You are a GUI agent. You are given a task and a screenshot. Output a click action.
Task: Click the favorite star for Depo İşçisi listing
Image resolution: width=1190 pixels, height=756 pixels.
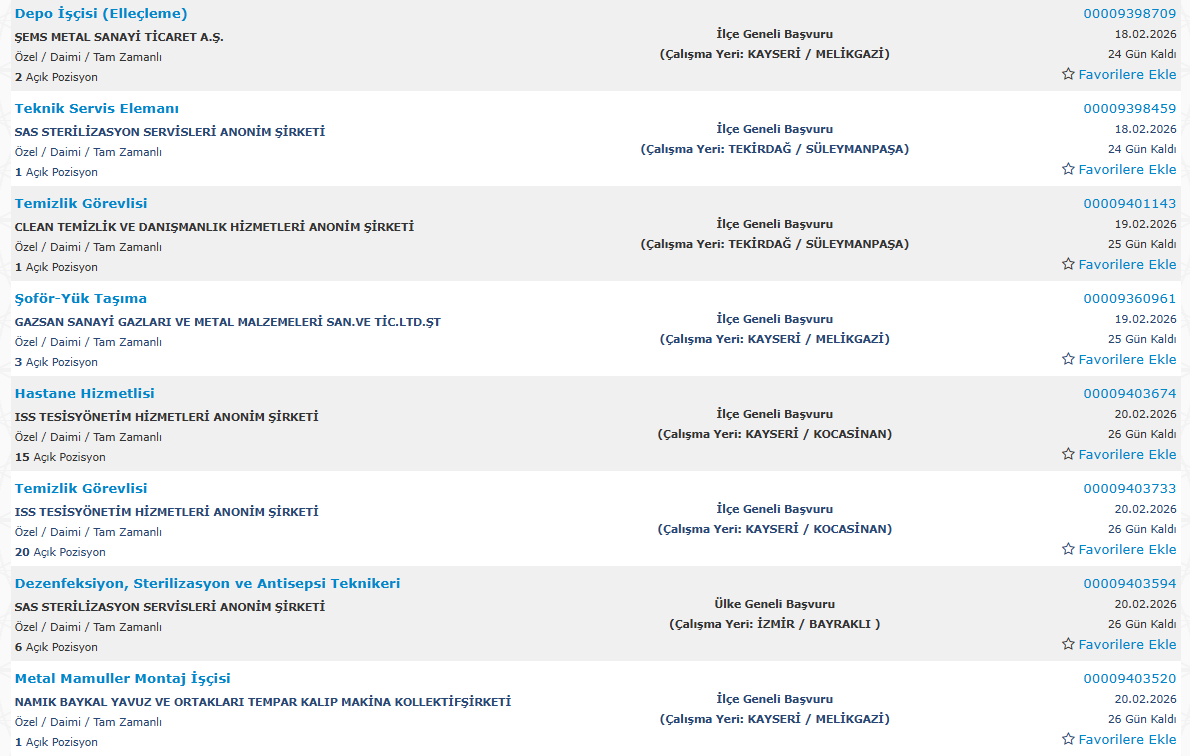[1068, 74]
